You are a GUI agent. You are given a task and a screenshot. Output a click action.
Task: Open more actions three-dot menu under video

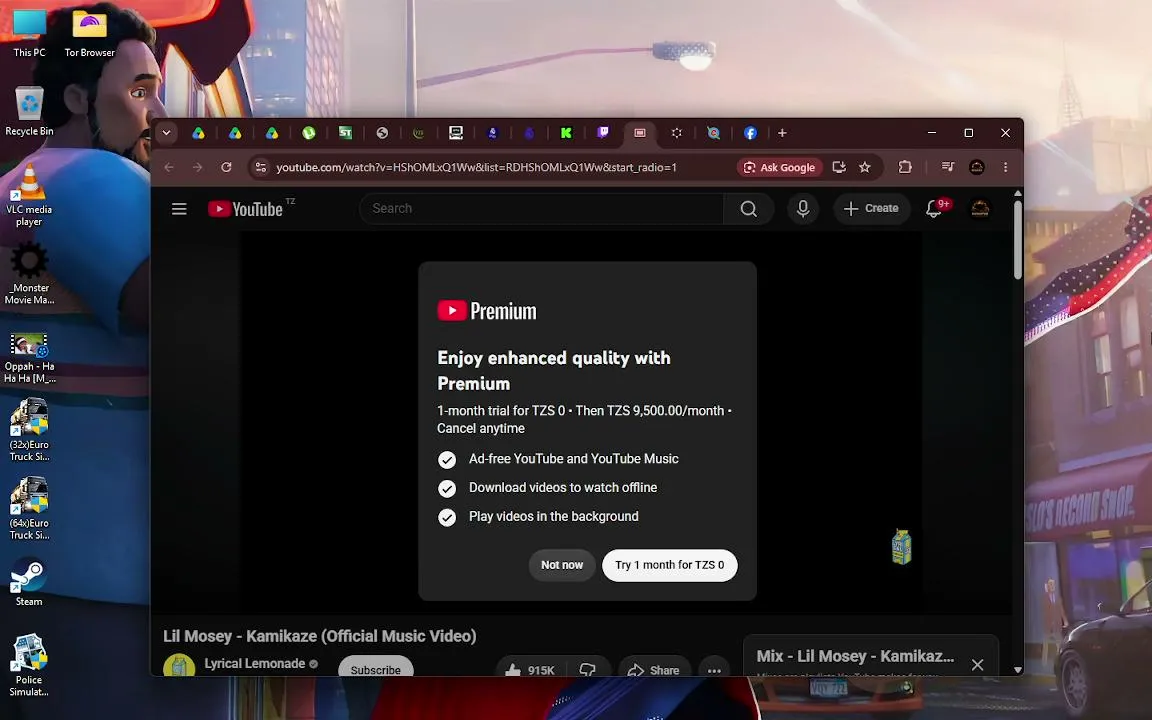pyautogui.click(x=713, y=669)
